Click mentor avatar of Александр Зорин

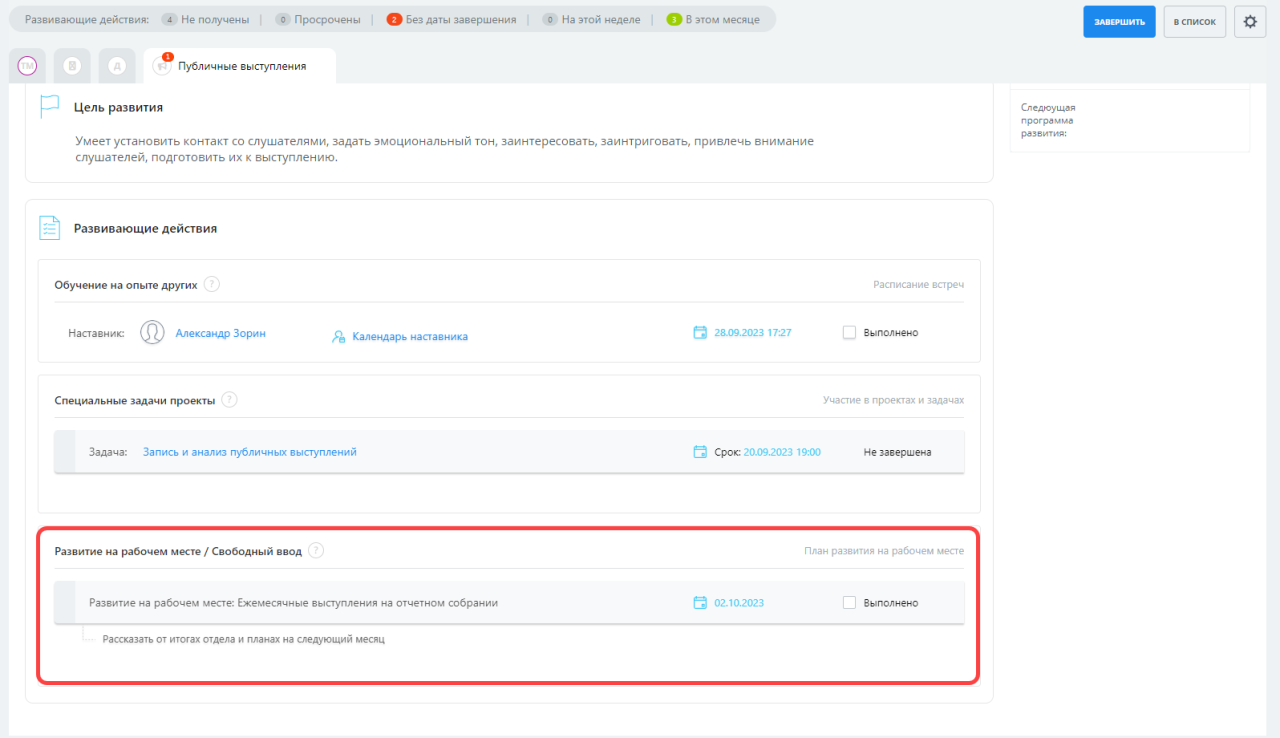click(x=152, y=333)
